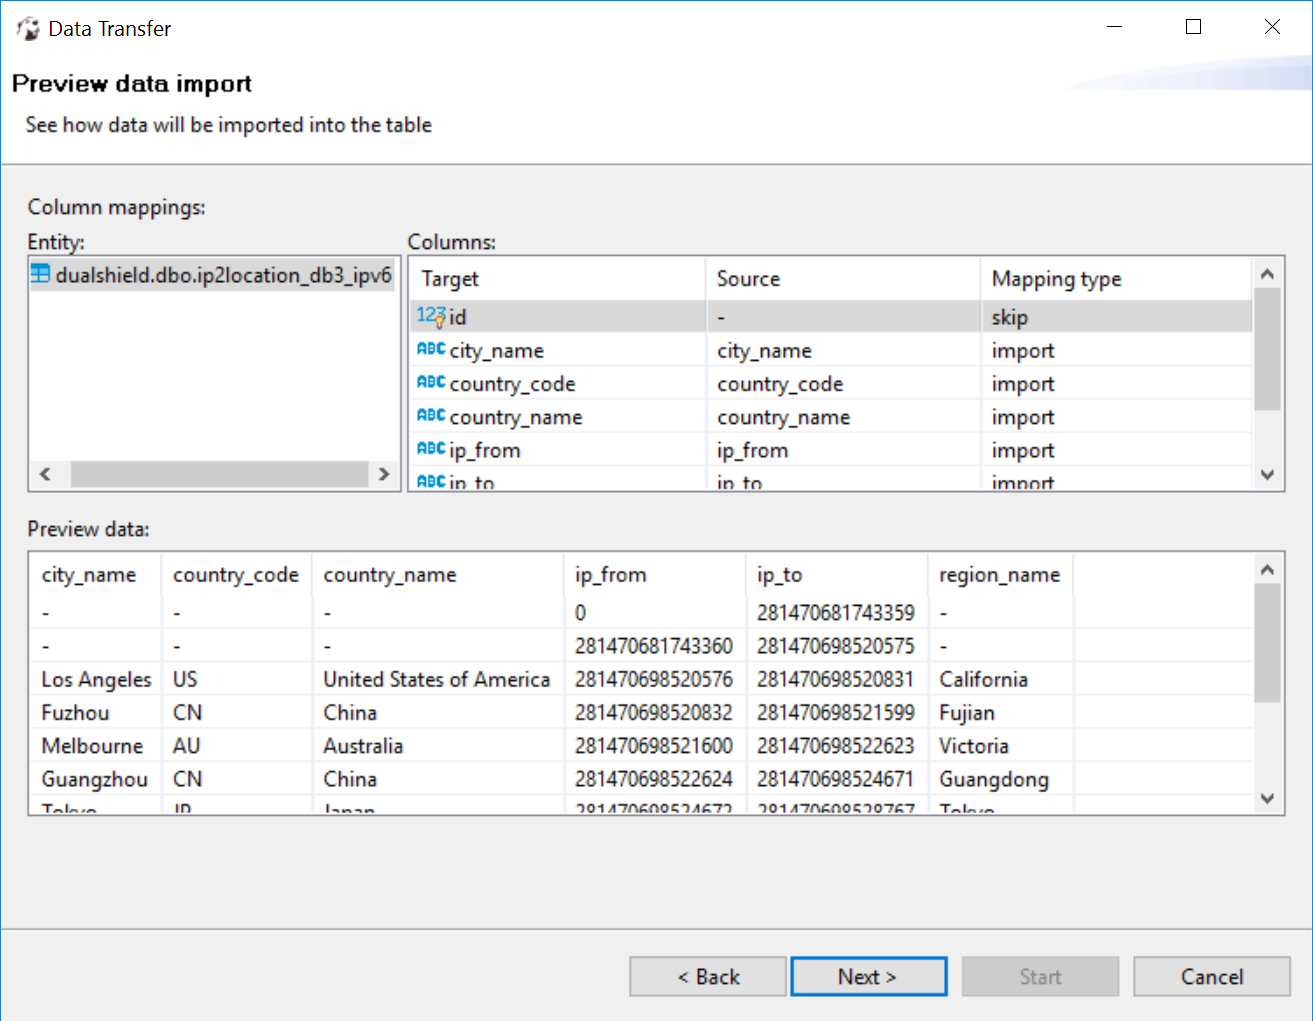Click the Mapping type column header
Image resolution: width=1313 pixels, height=1021 pixels.
point(1056,279)
